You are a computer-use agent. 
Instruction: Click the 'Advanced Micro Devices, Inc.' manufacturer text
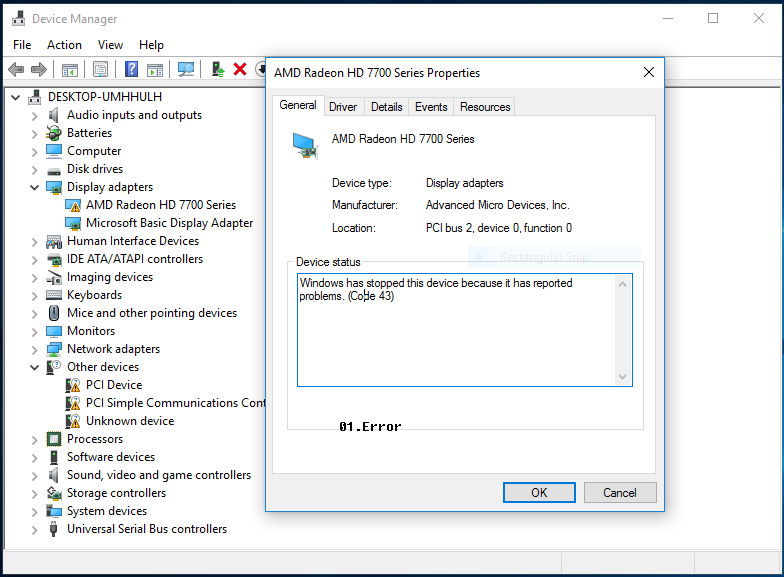[498, 205]
